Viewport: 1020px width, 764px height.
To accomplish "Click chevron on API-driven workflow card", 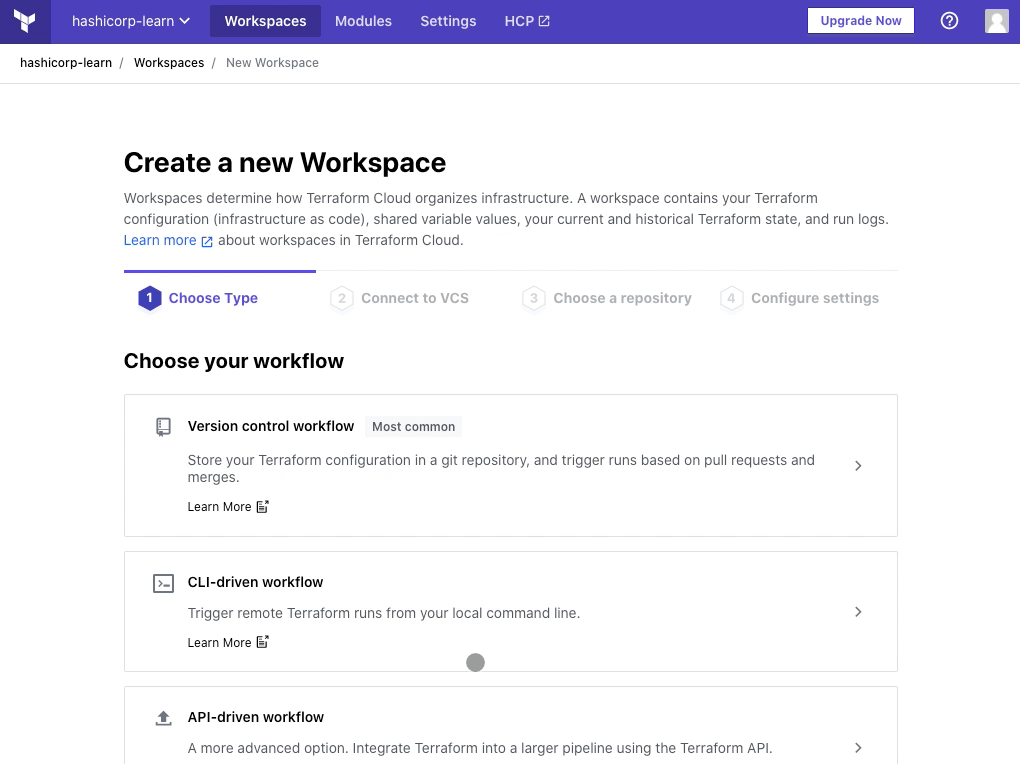I will pos(858,748).
